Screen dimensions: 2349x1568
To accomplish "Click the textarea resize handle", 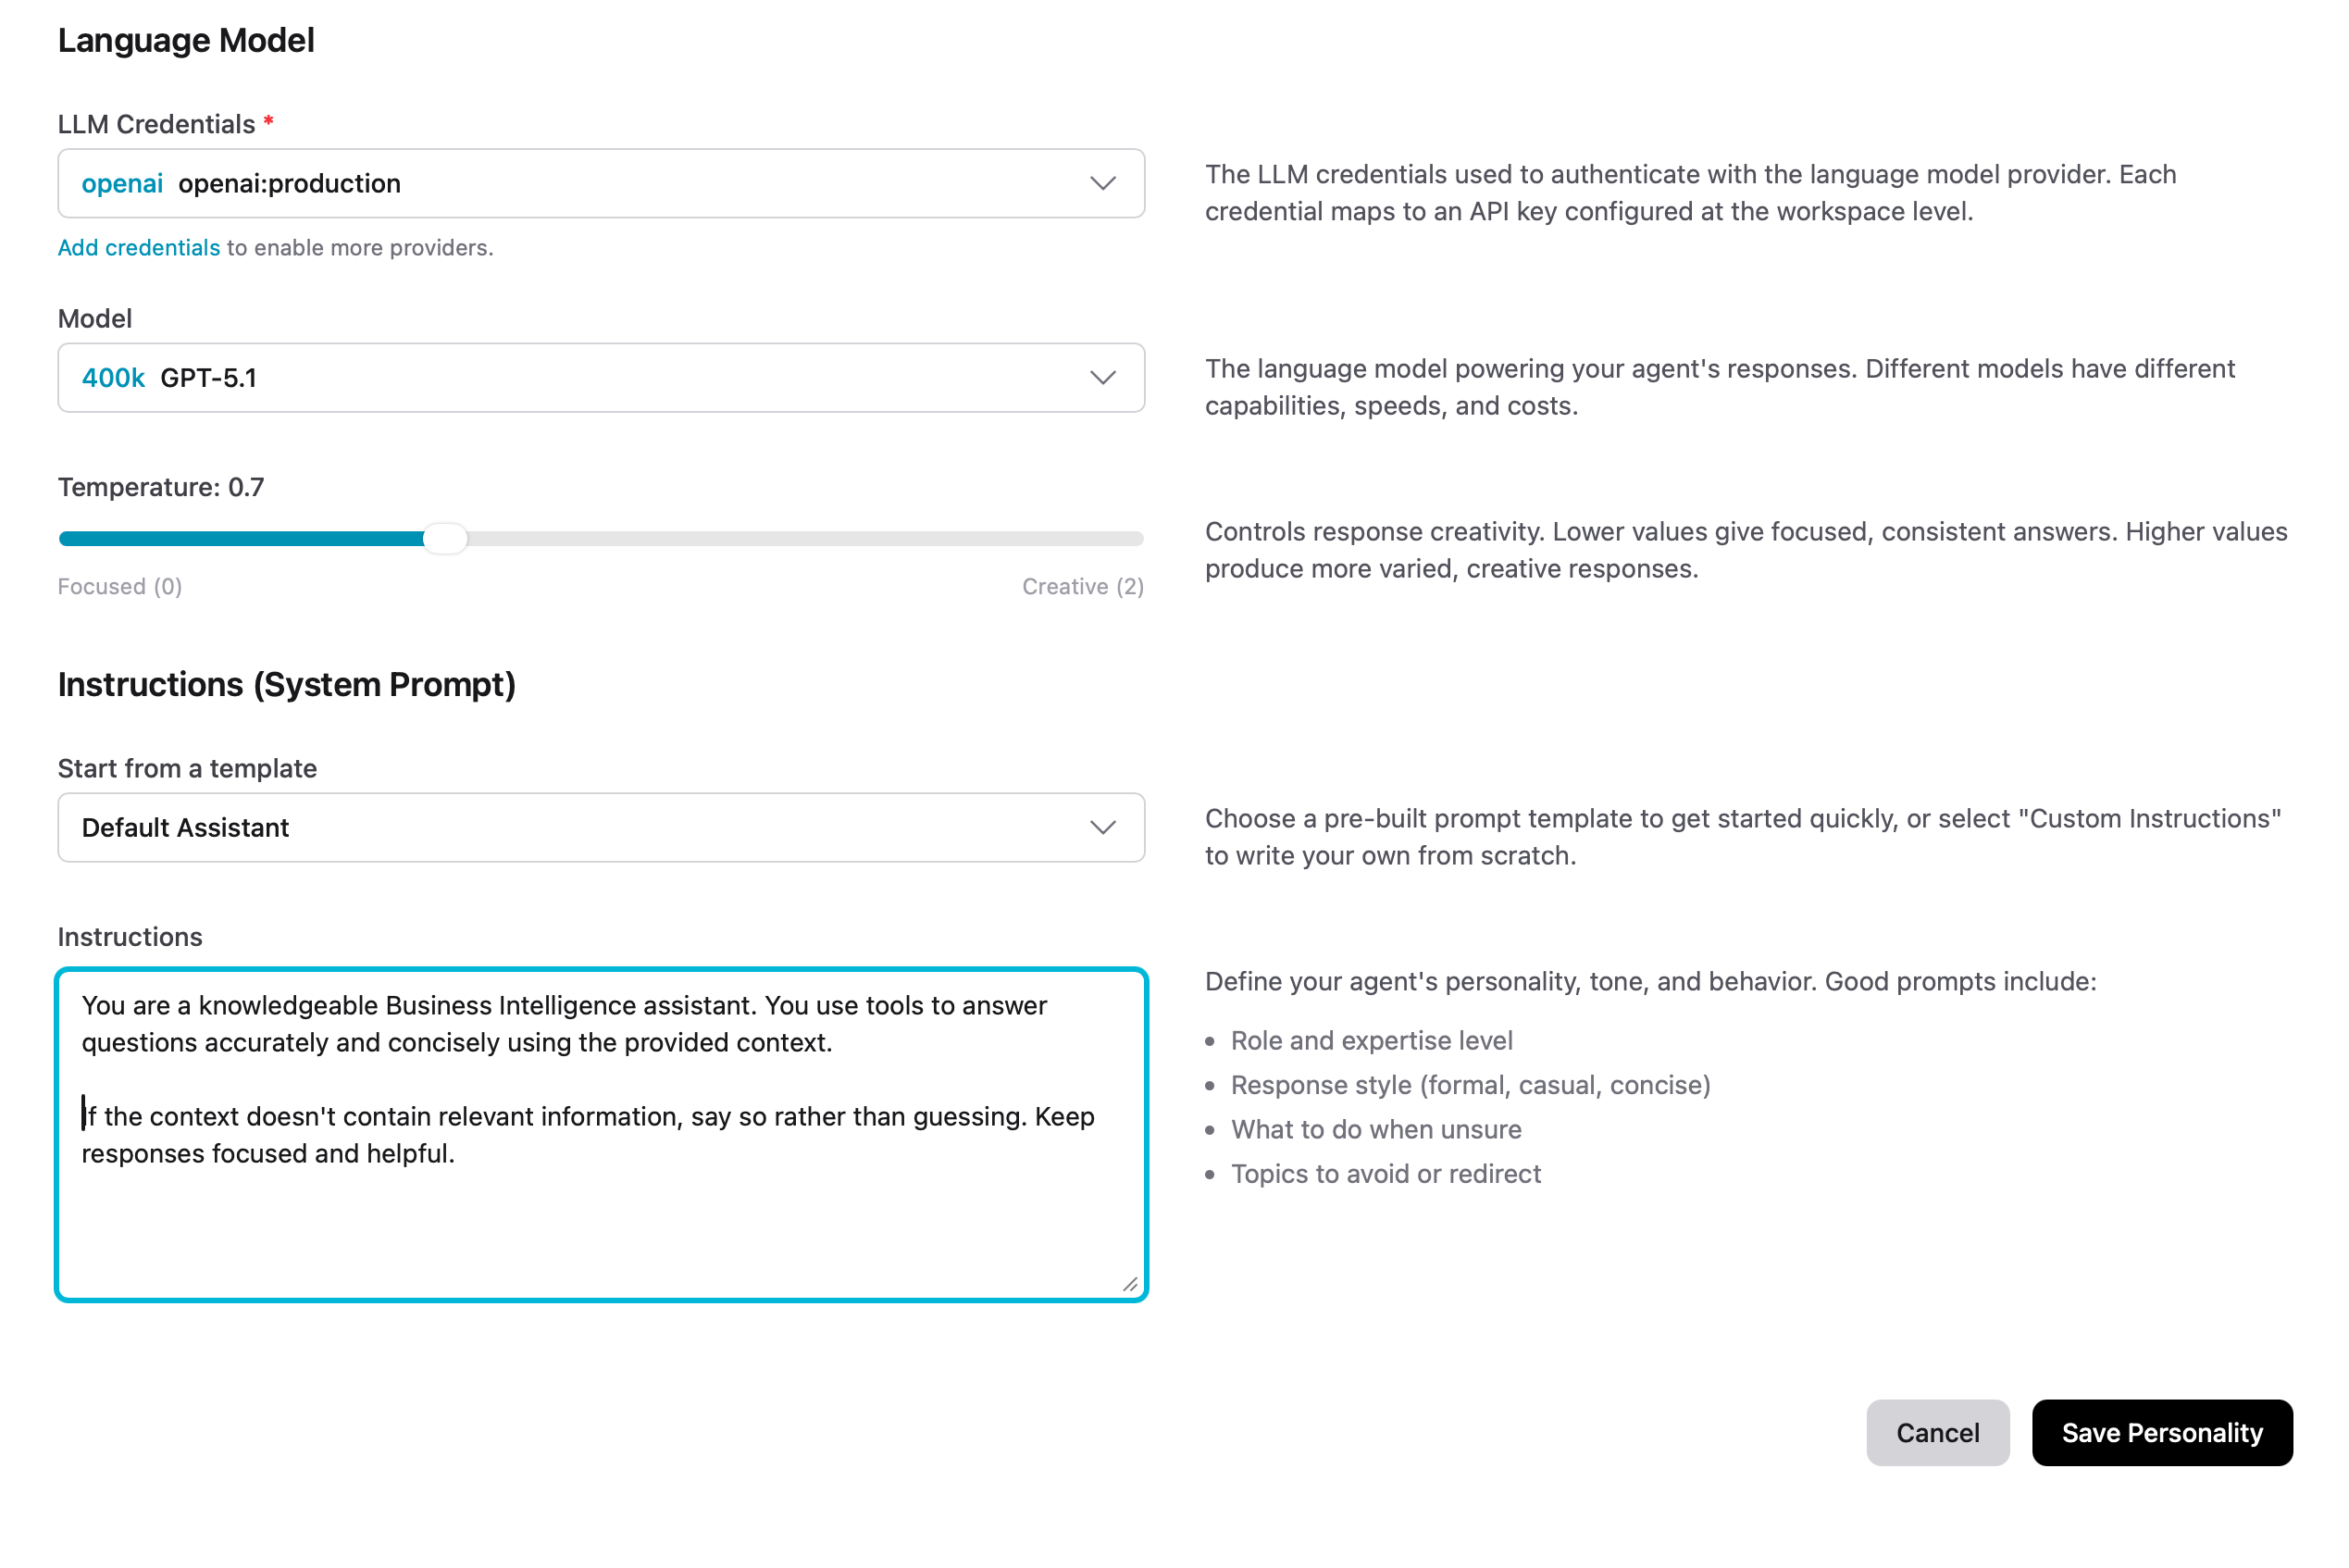I will click(x=1131, y=1285).
